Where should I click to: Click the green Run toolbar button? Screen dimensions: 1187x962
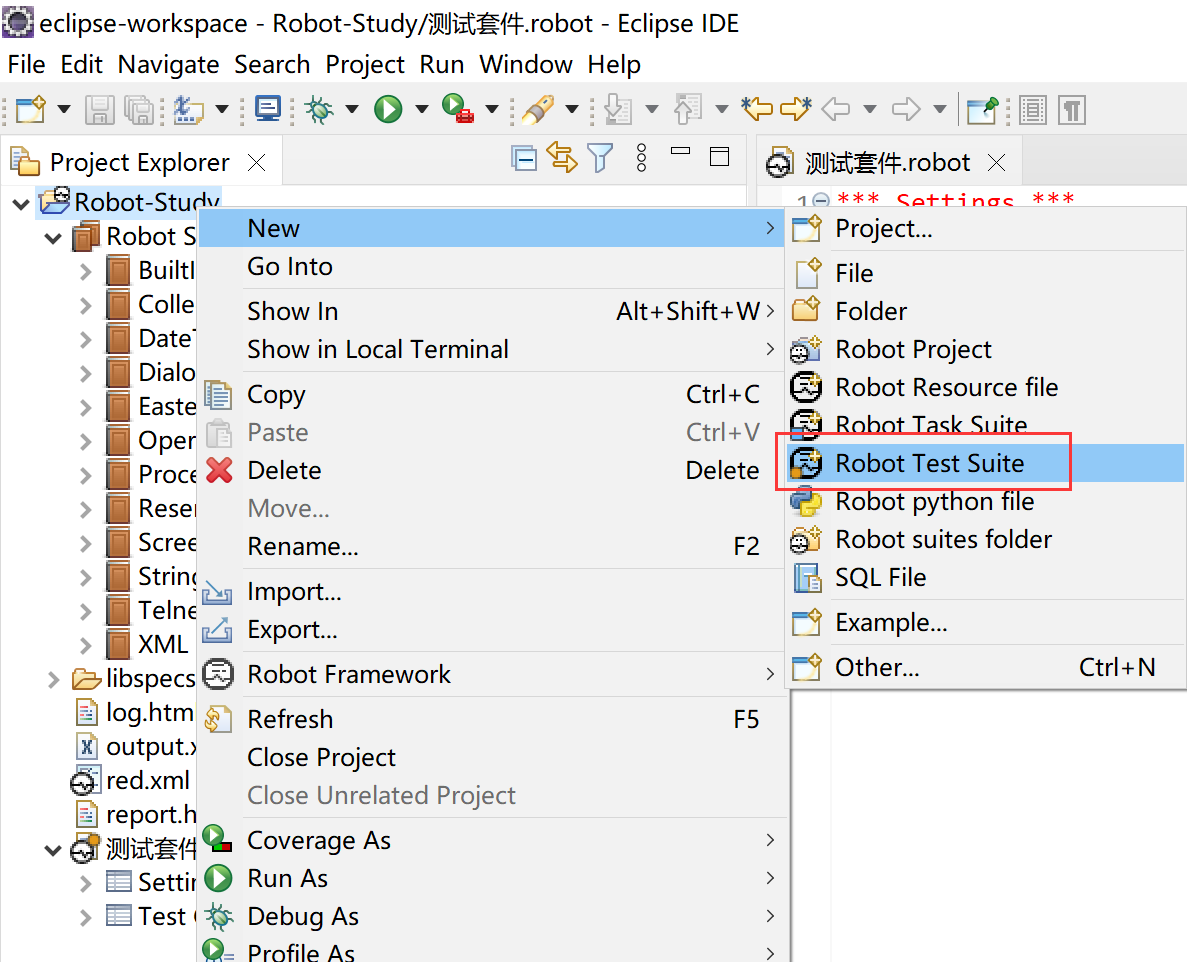pyautogui.click(x=388, y=110)
